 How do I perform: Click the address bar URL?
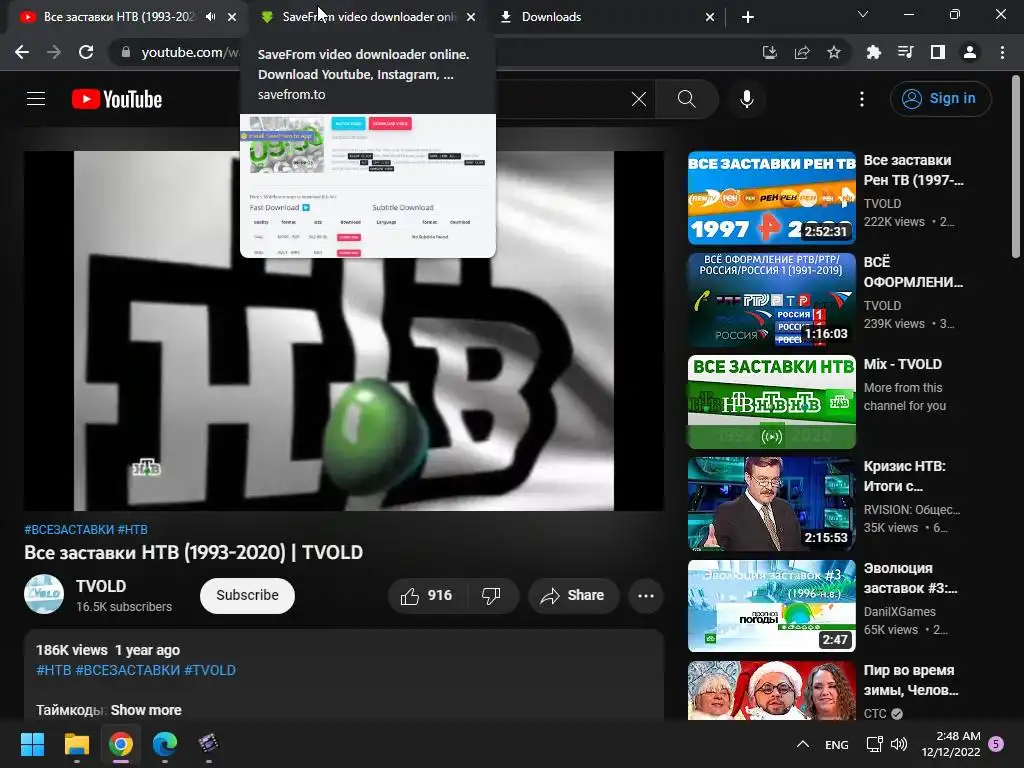(189, 52)
